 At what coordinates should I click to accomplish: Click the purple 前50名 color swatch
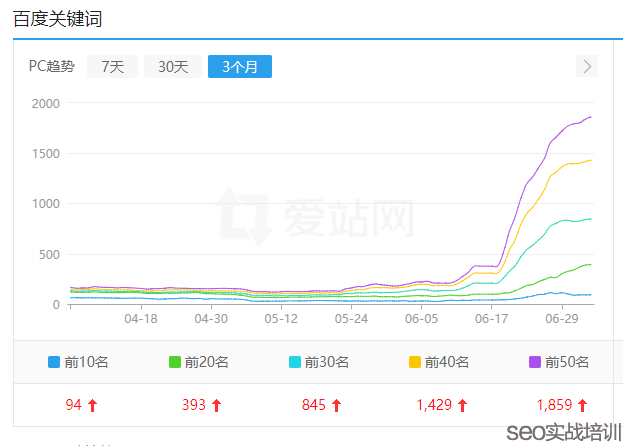click(535, 362)
